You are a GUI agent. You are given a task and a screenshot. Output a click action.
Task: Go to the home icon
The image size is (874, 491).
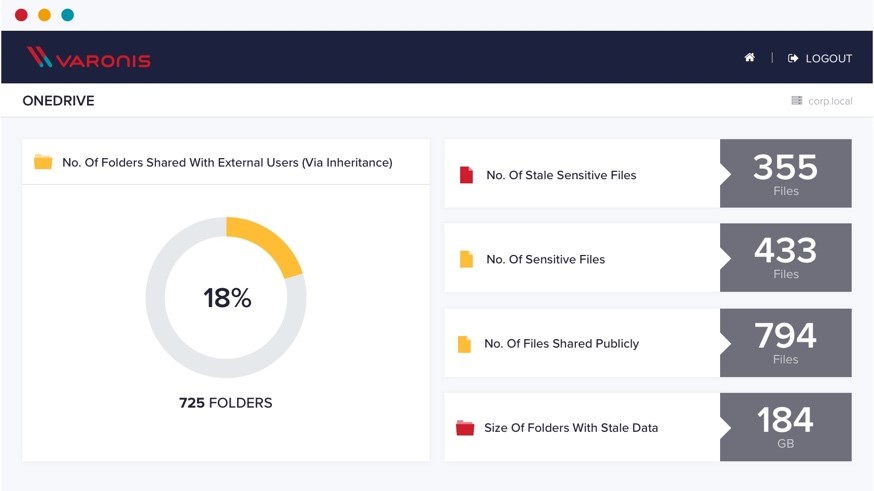(750, 57)
